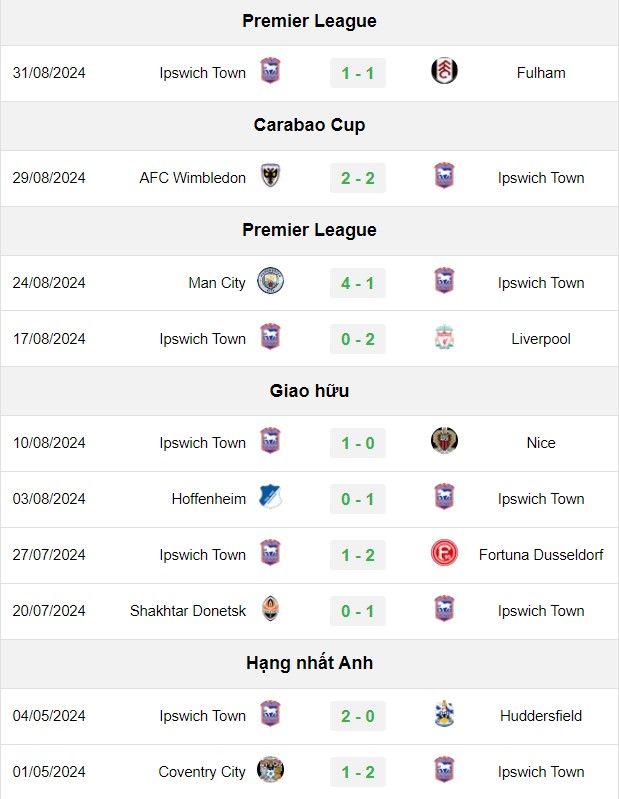Select the Giao hữu section header

tap(309, 391)
